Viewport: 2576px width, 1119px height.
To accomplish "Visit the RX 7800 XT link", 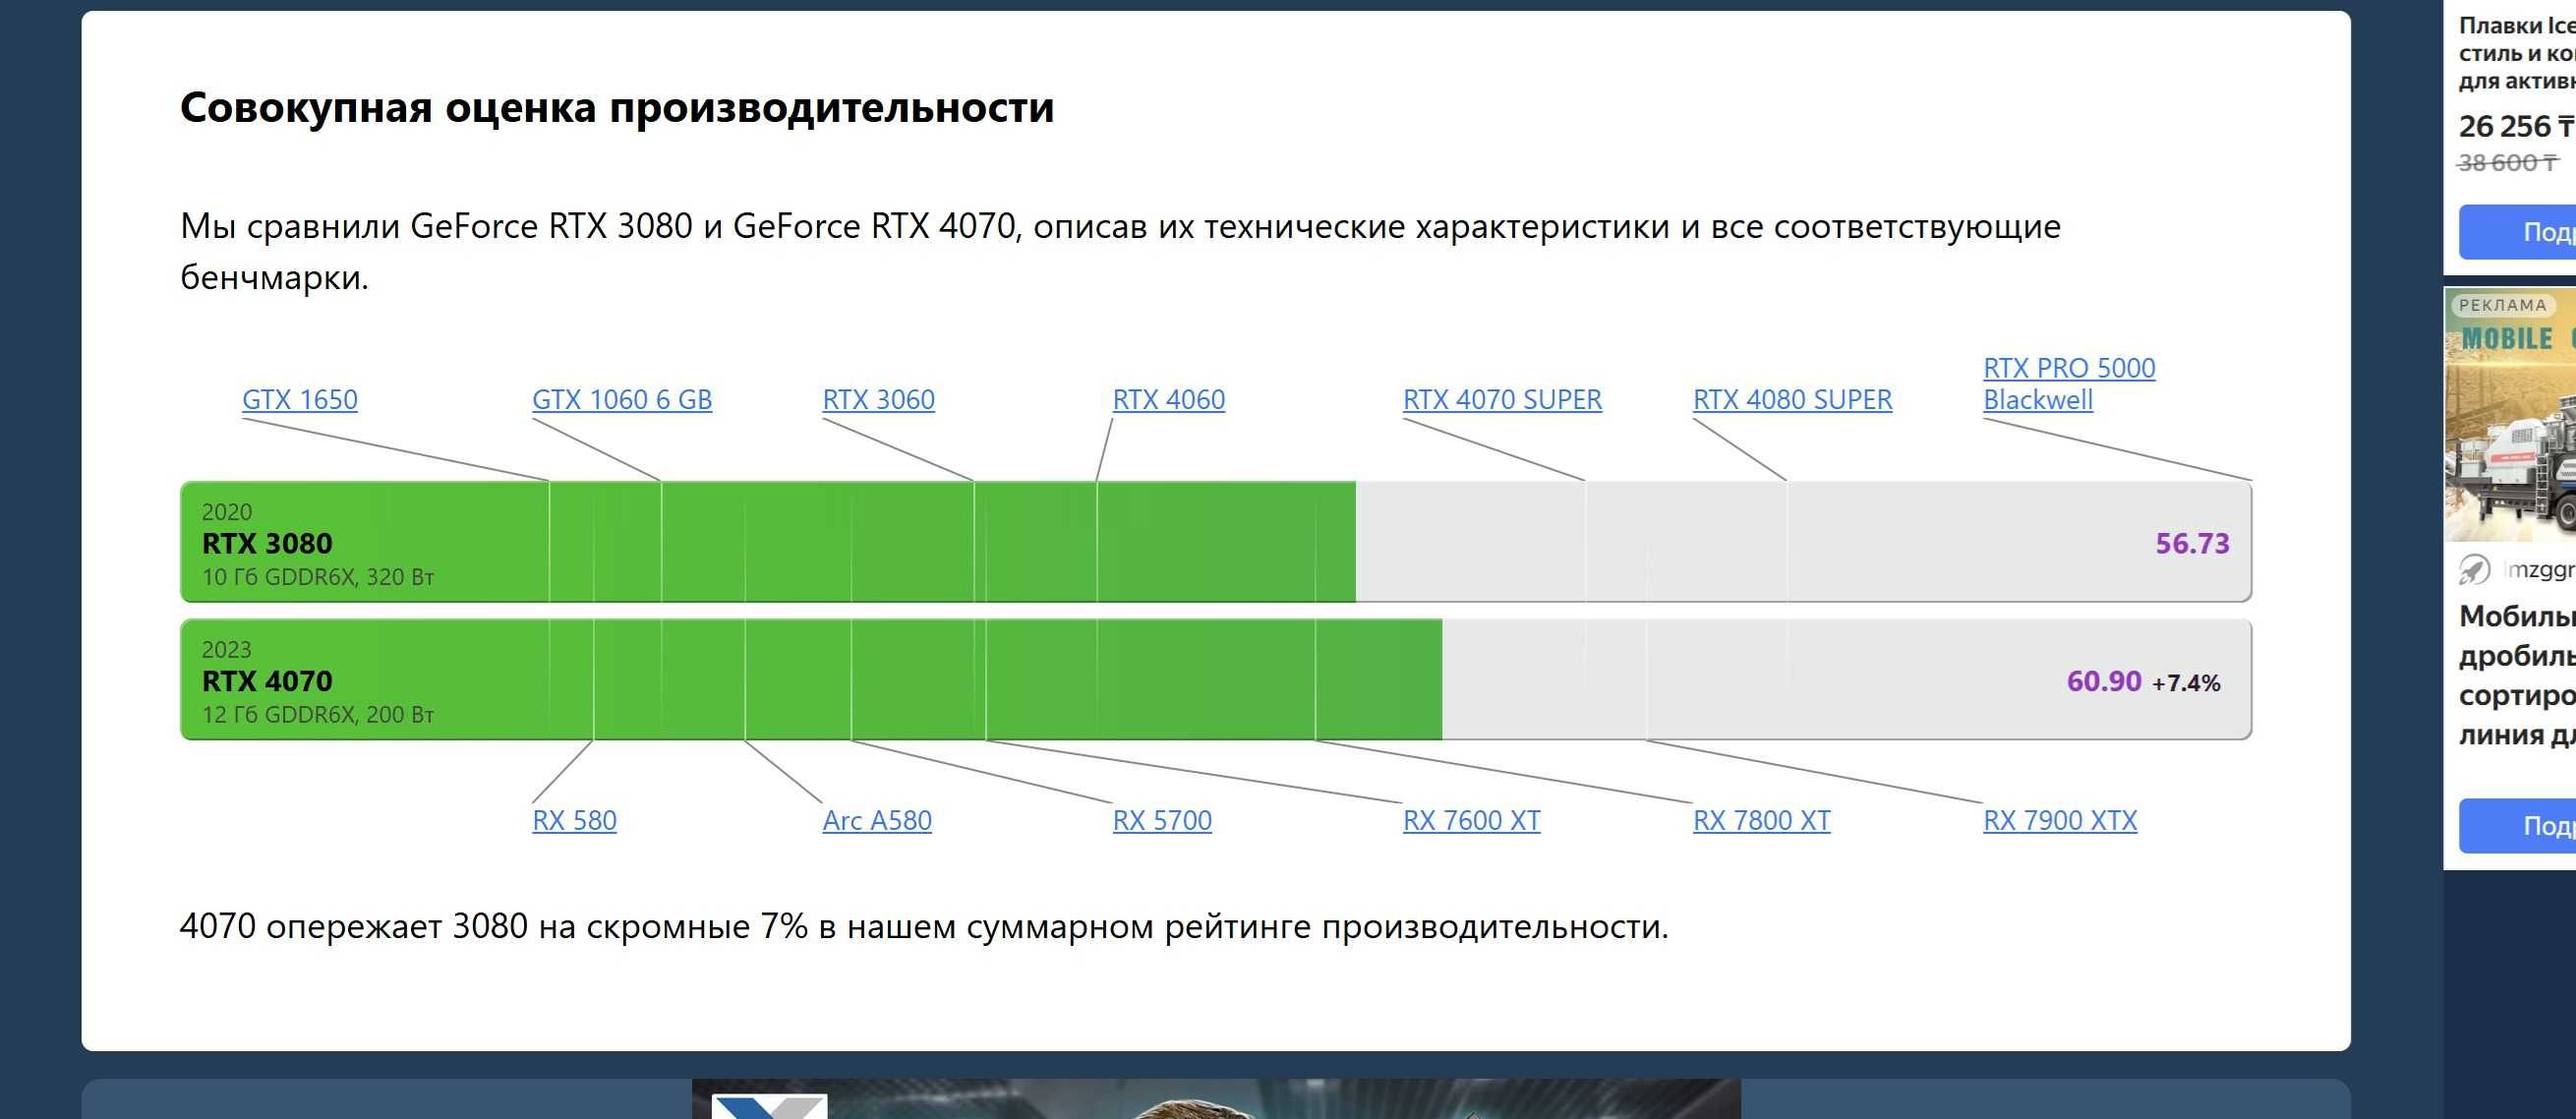I will [1761, 820].
